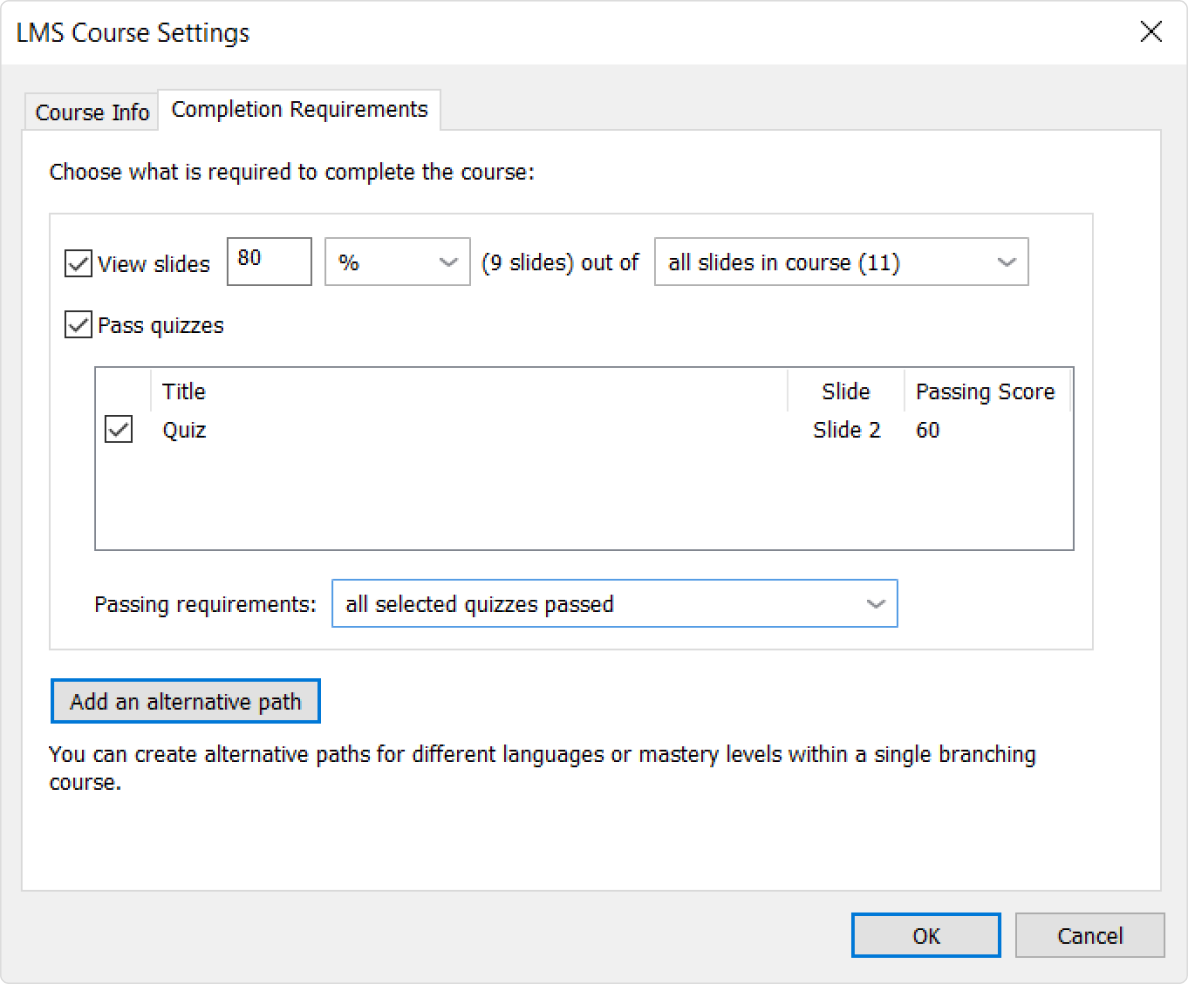The image size is (1188, 984).
Task: Uncheck the View slides checkbox
Action: point(77,264)
